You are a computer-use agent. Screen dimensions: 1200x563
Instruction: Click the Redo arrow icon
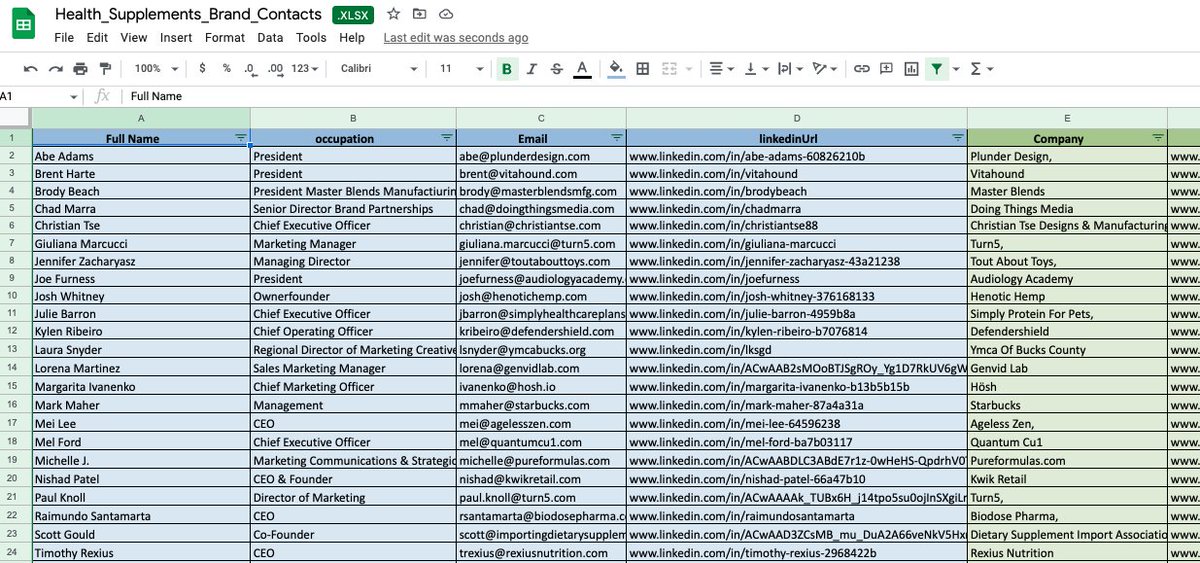click(x=56, y=68)
